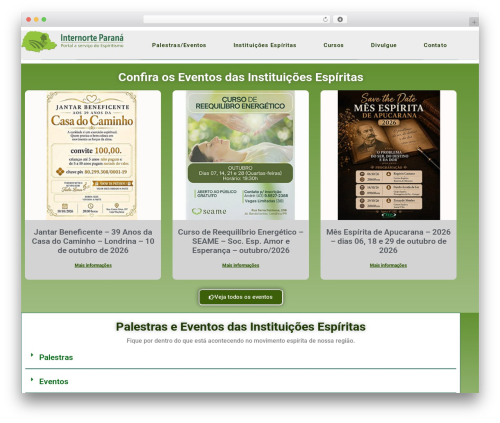Screen dimensions: 500x423
Task: Click the browser address bar
Action: point(237,20)
